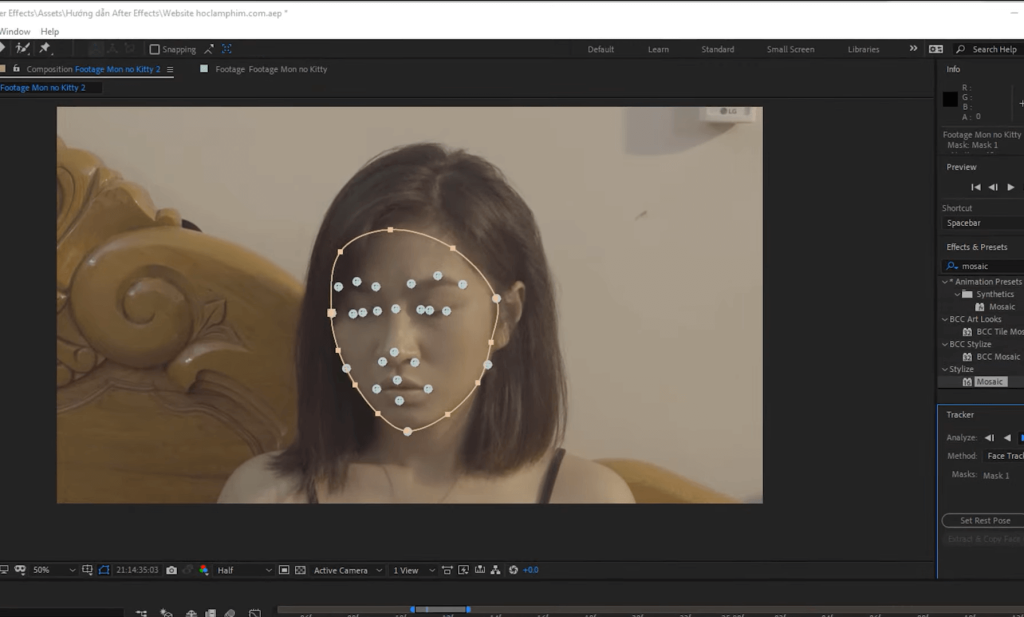Toggle the Transparency Grid
This screenshot has width=1024, height=617.
[x=300, y=569]
